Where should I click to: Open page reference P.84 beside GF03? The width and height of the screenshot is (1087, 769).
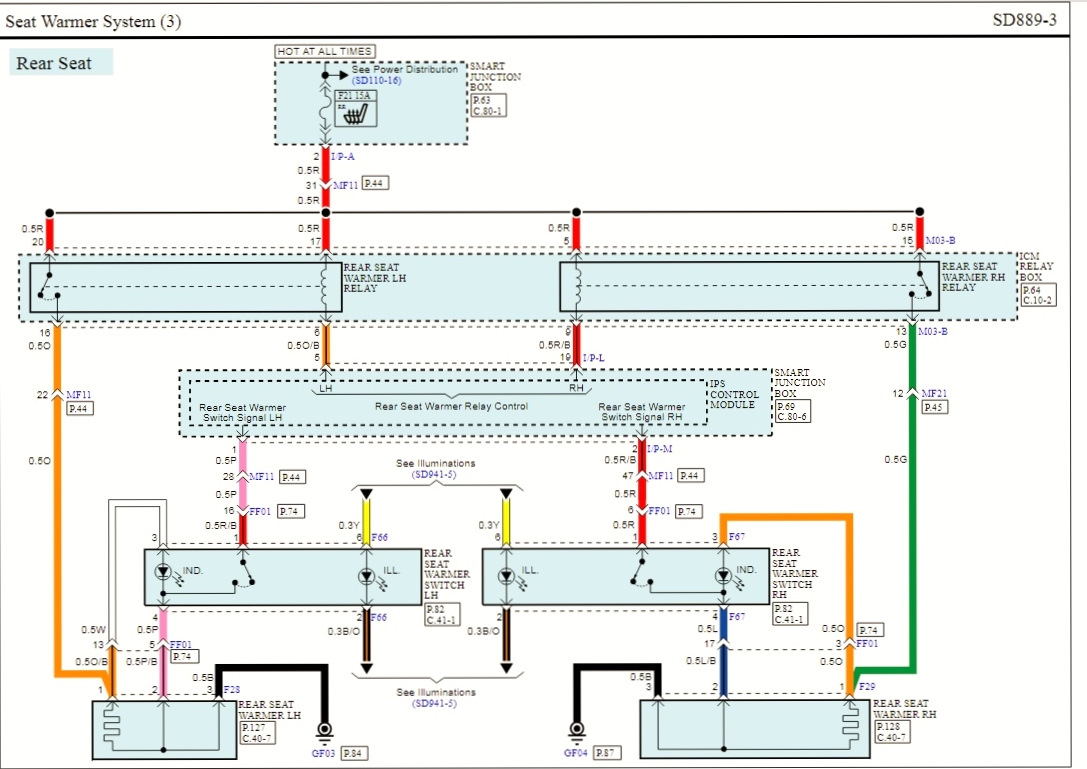point(353,753)
